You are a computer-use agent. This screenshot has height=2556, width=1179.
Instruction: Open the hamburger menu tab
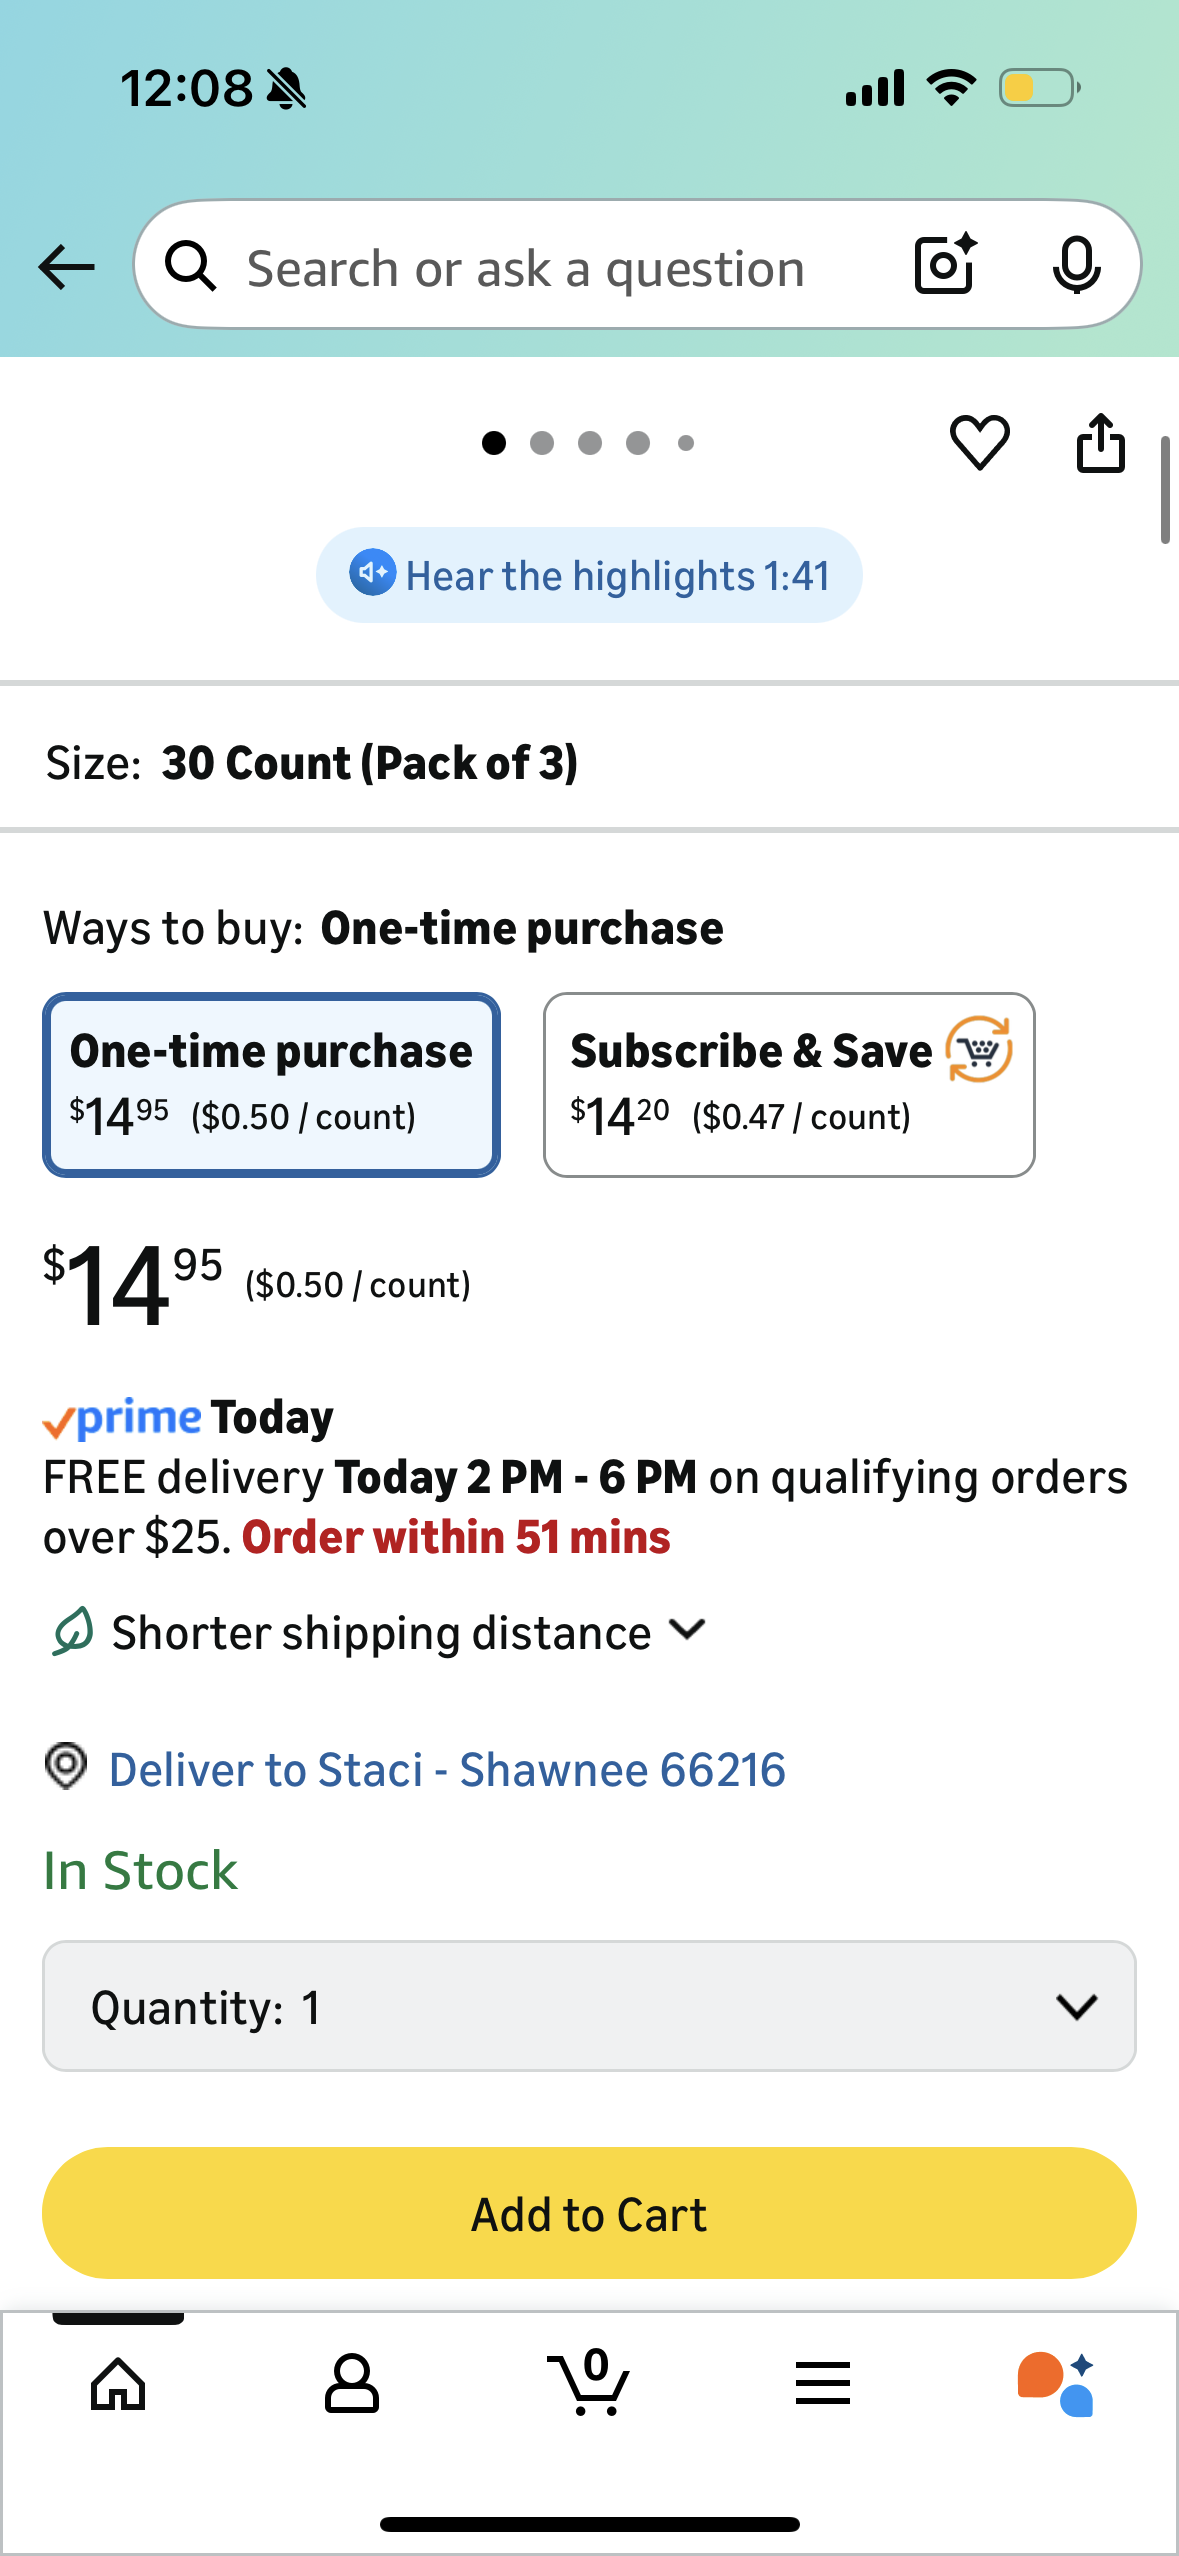tap(822, 2383)
